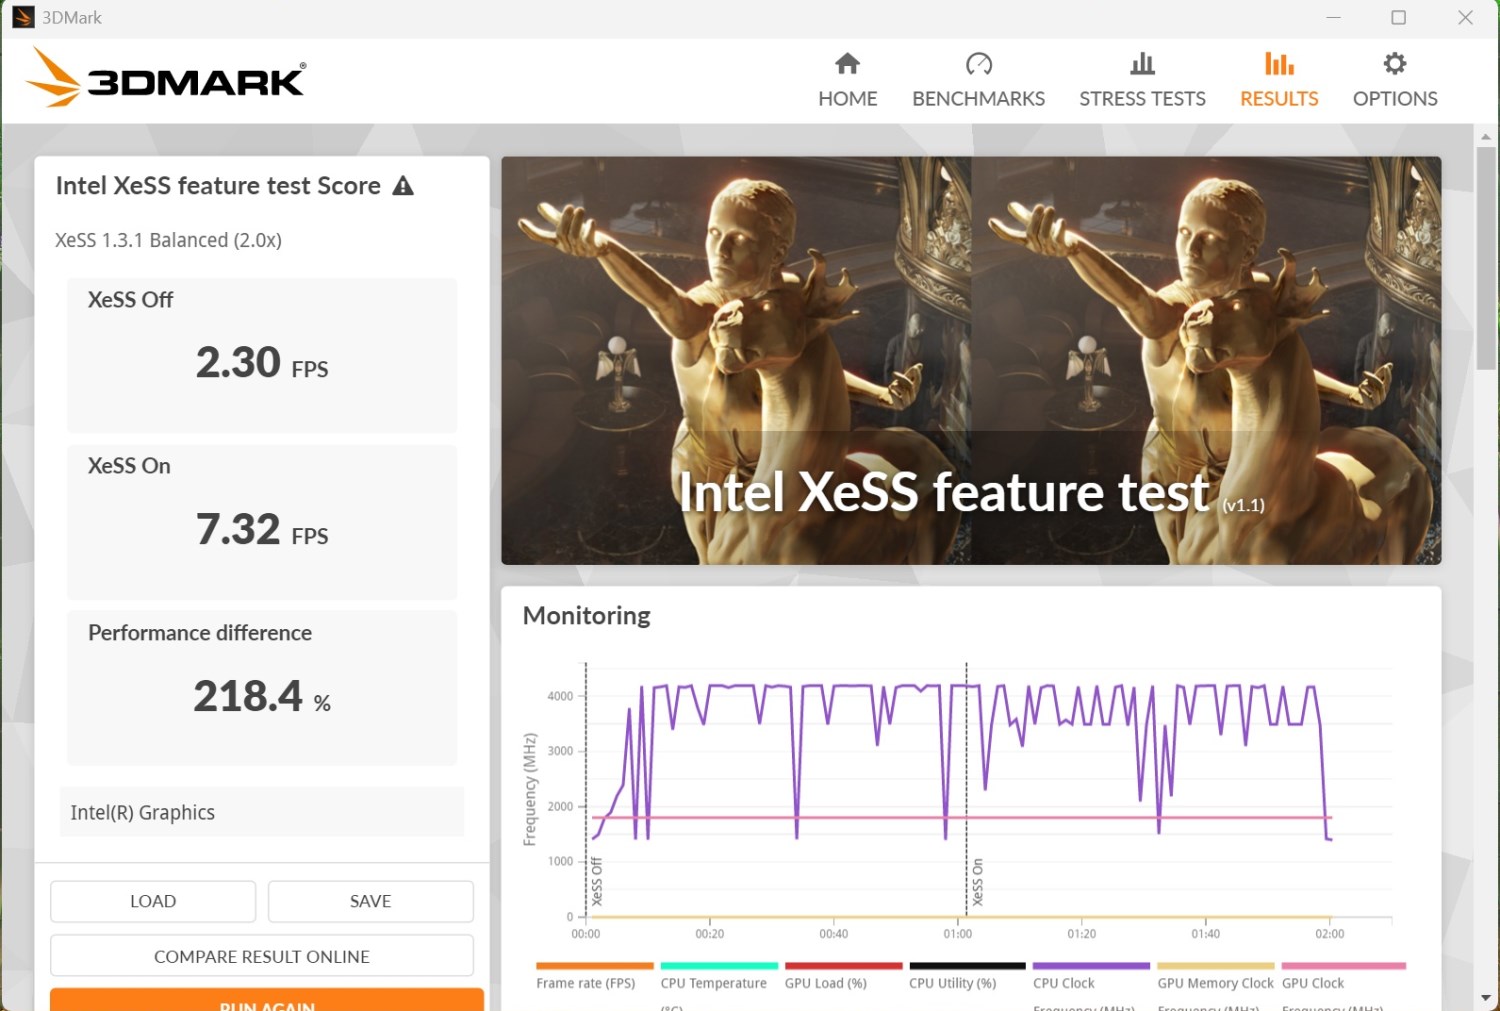Click the warning triangle beside the score title
This screenshot has width=1500, height=1011.
tap(403, 185)
